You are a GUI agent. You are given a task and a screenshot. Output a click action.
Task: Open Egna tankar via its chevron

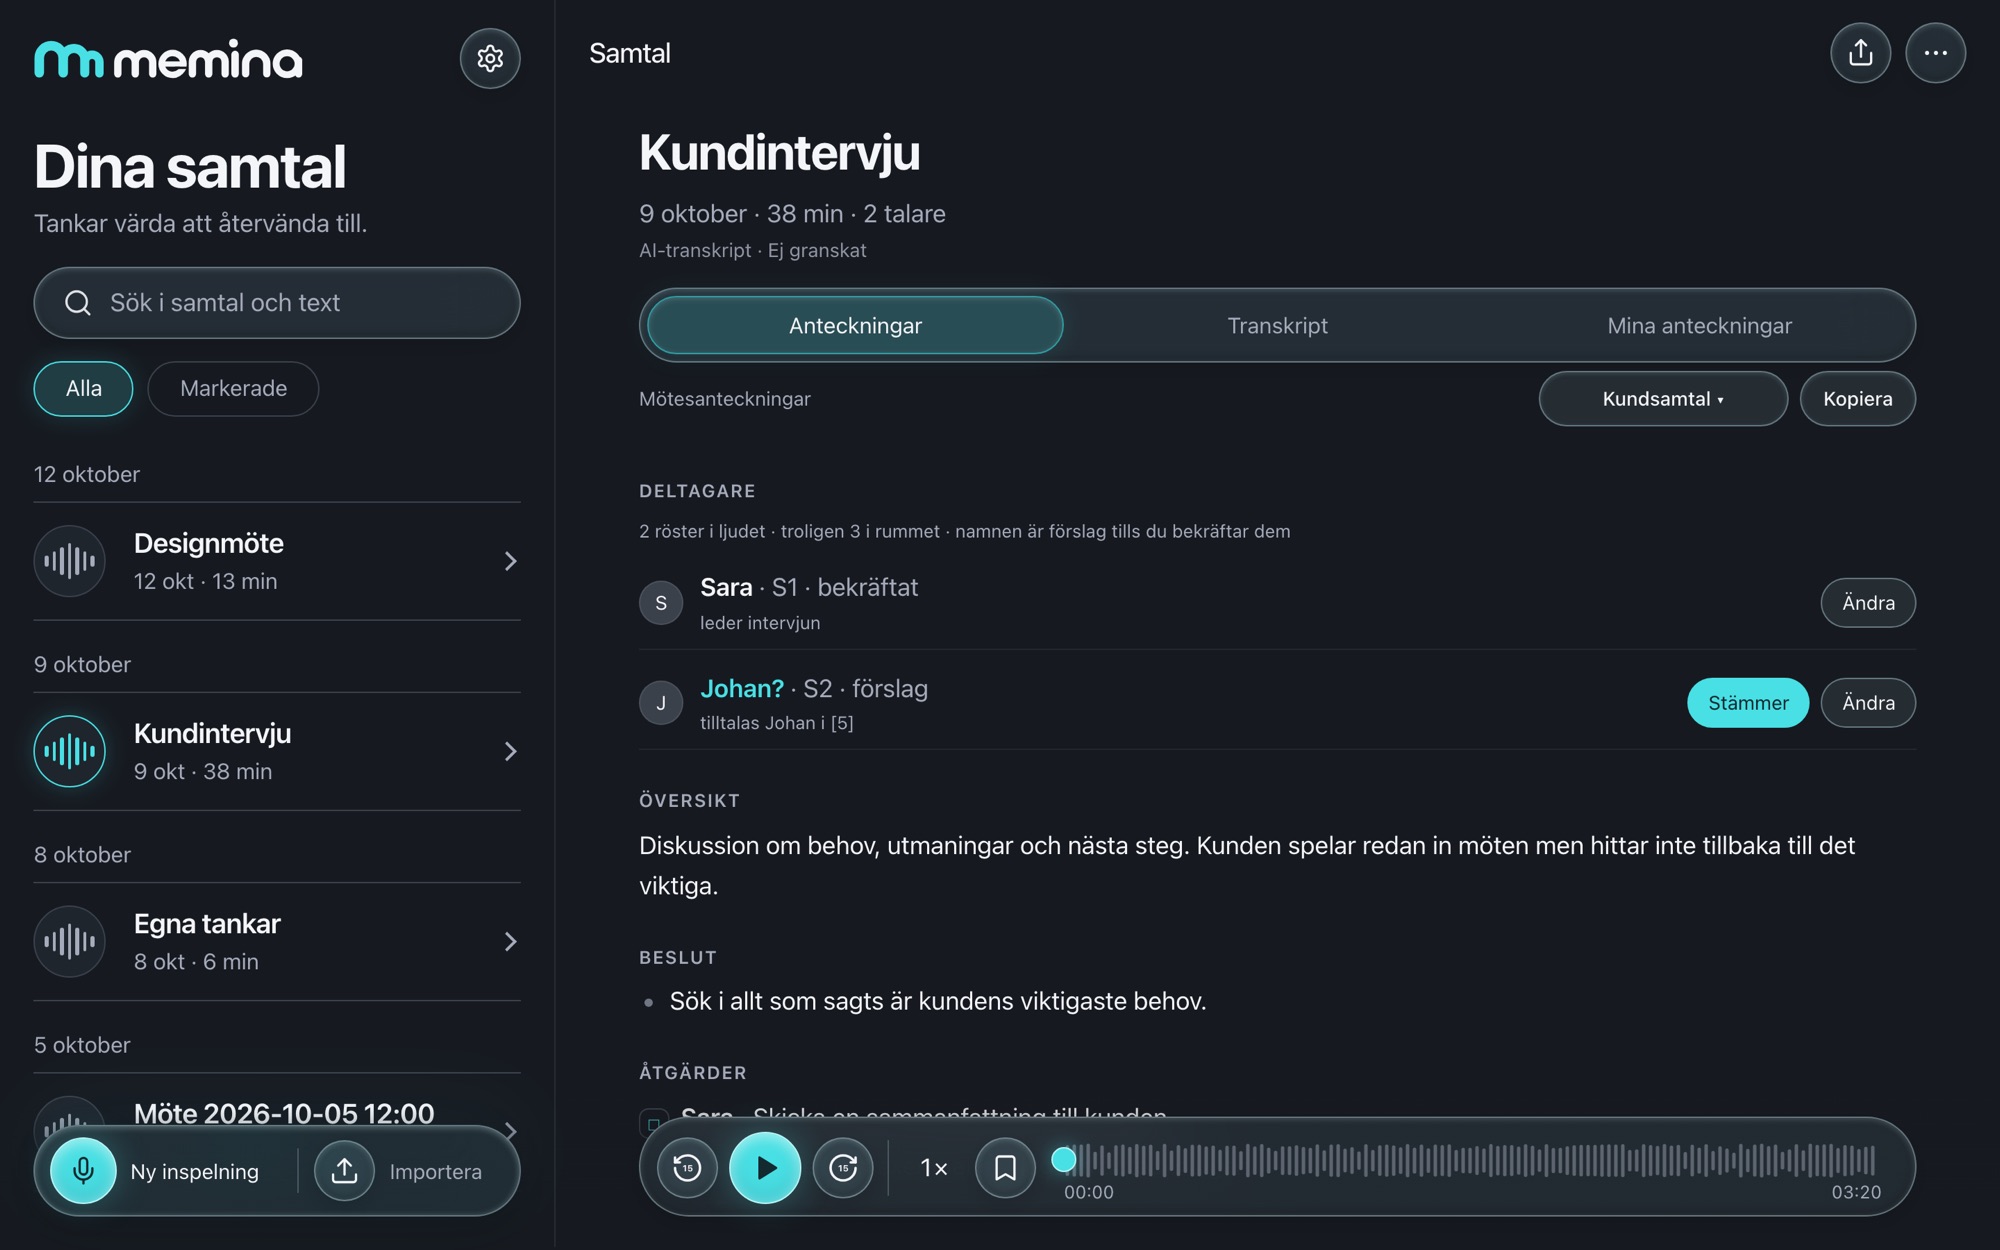(x=510, y=941)
